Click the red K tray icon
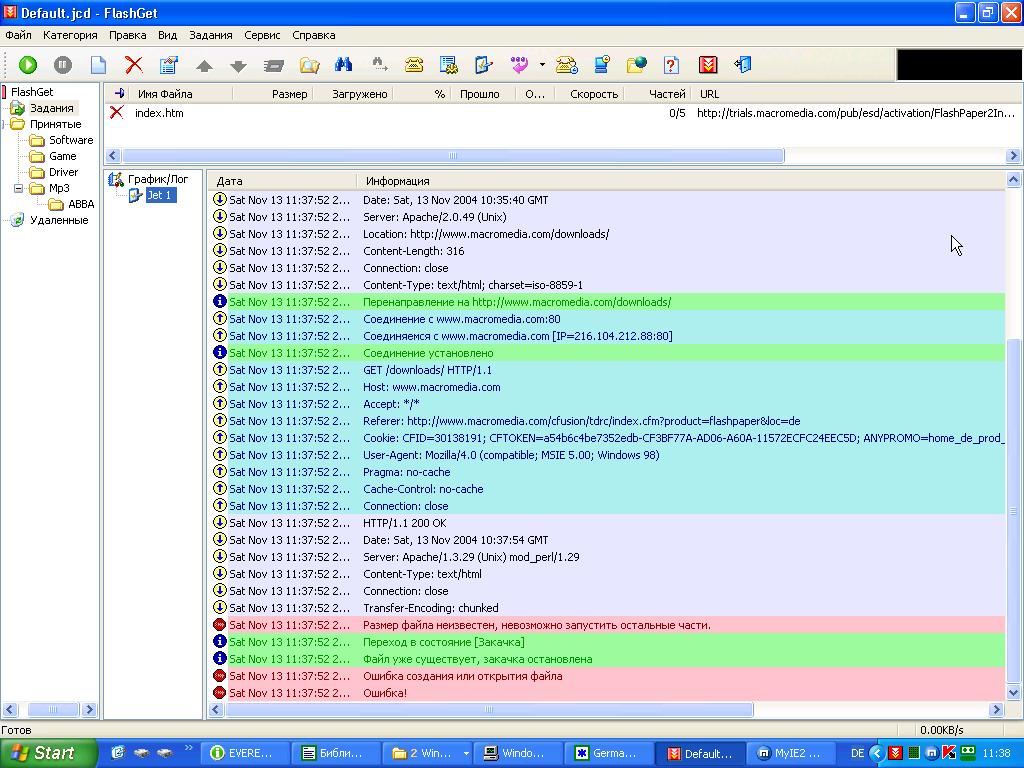The height and width of the screenshot is (768, 1024). tap(948, 754)
